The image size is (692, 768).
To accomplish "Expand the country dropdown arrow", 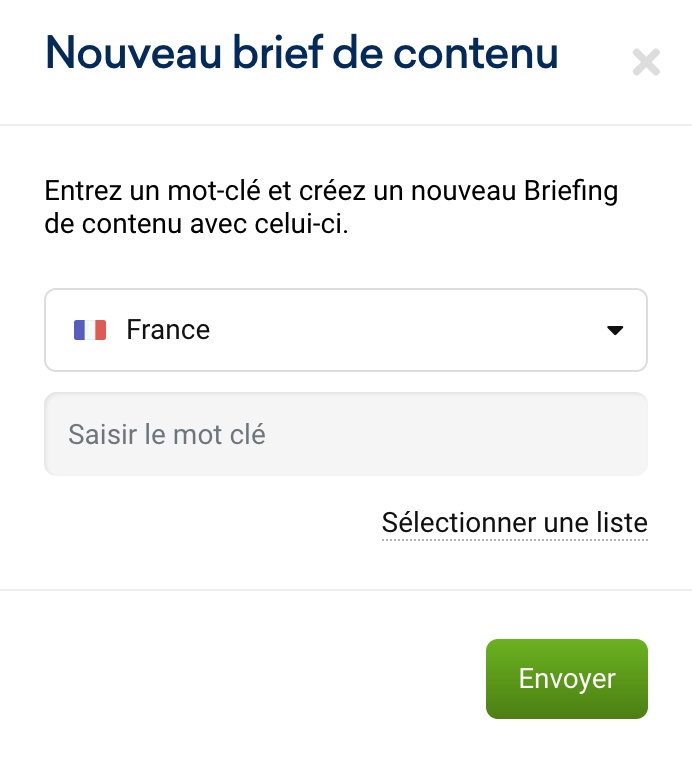I will (x=615, y=330).
